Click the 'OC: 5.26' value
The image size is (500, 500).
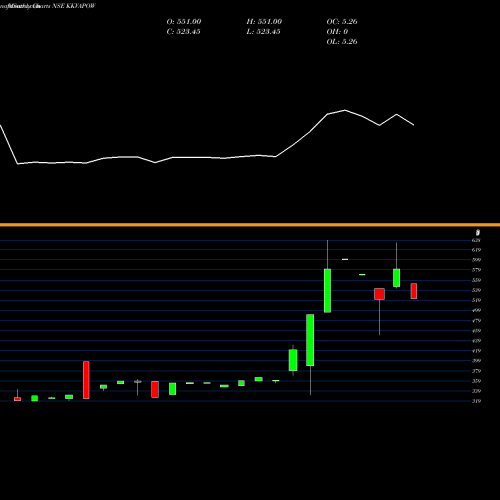[x=342, y=22]
